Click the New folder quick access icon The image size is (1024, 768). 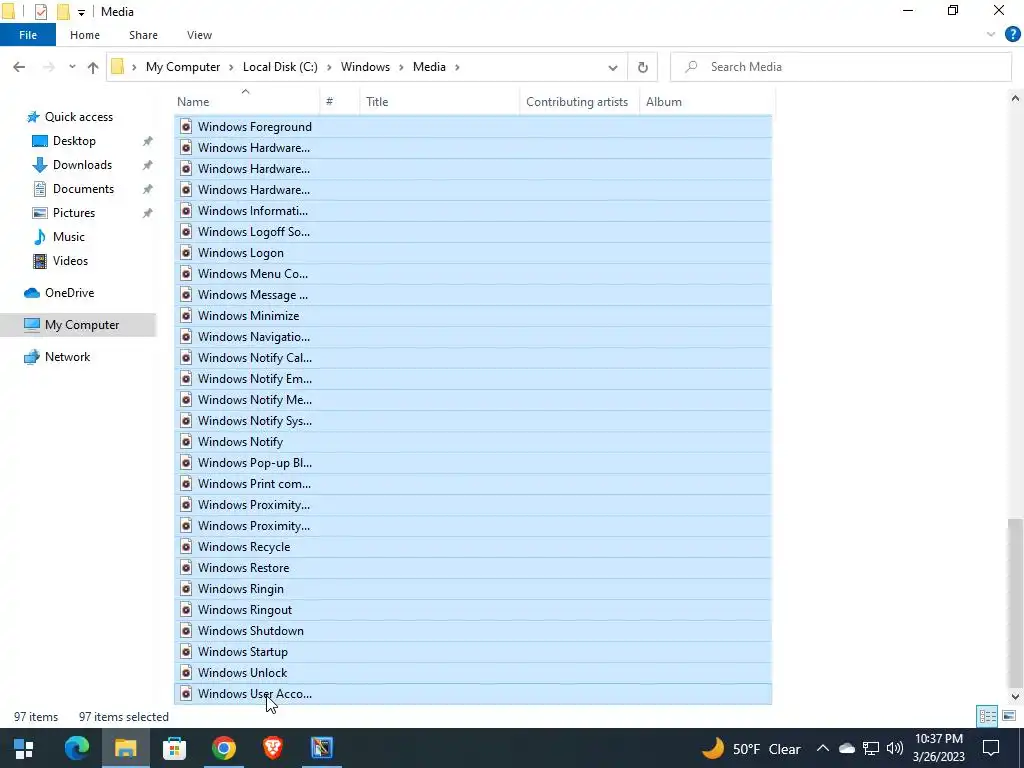pyautogui.click(x=63, y=12)
